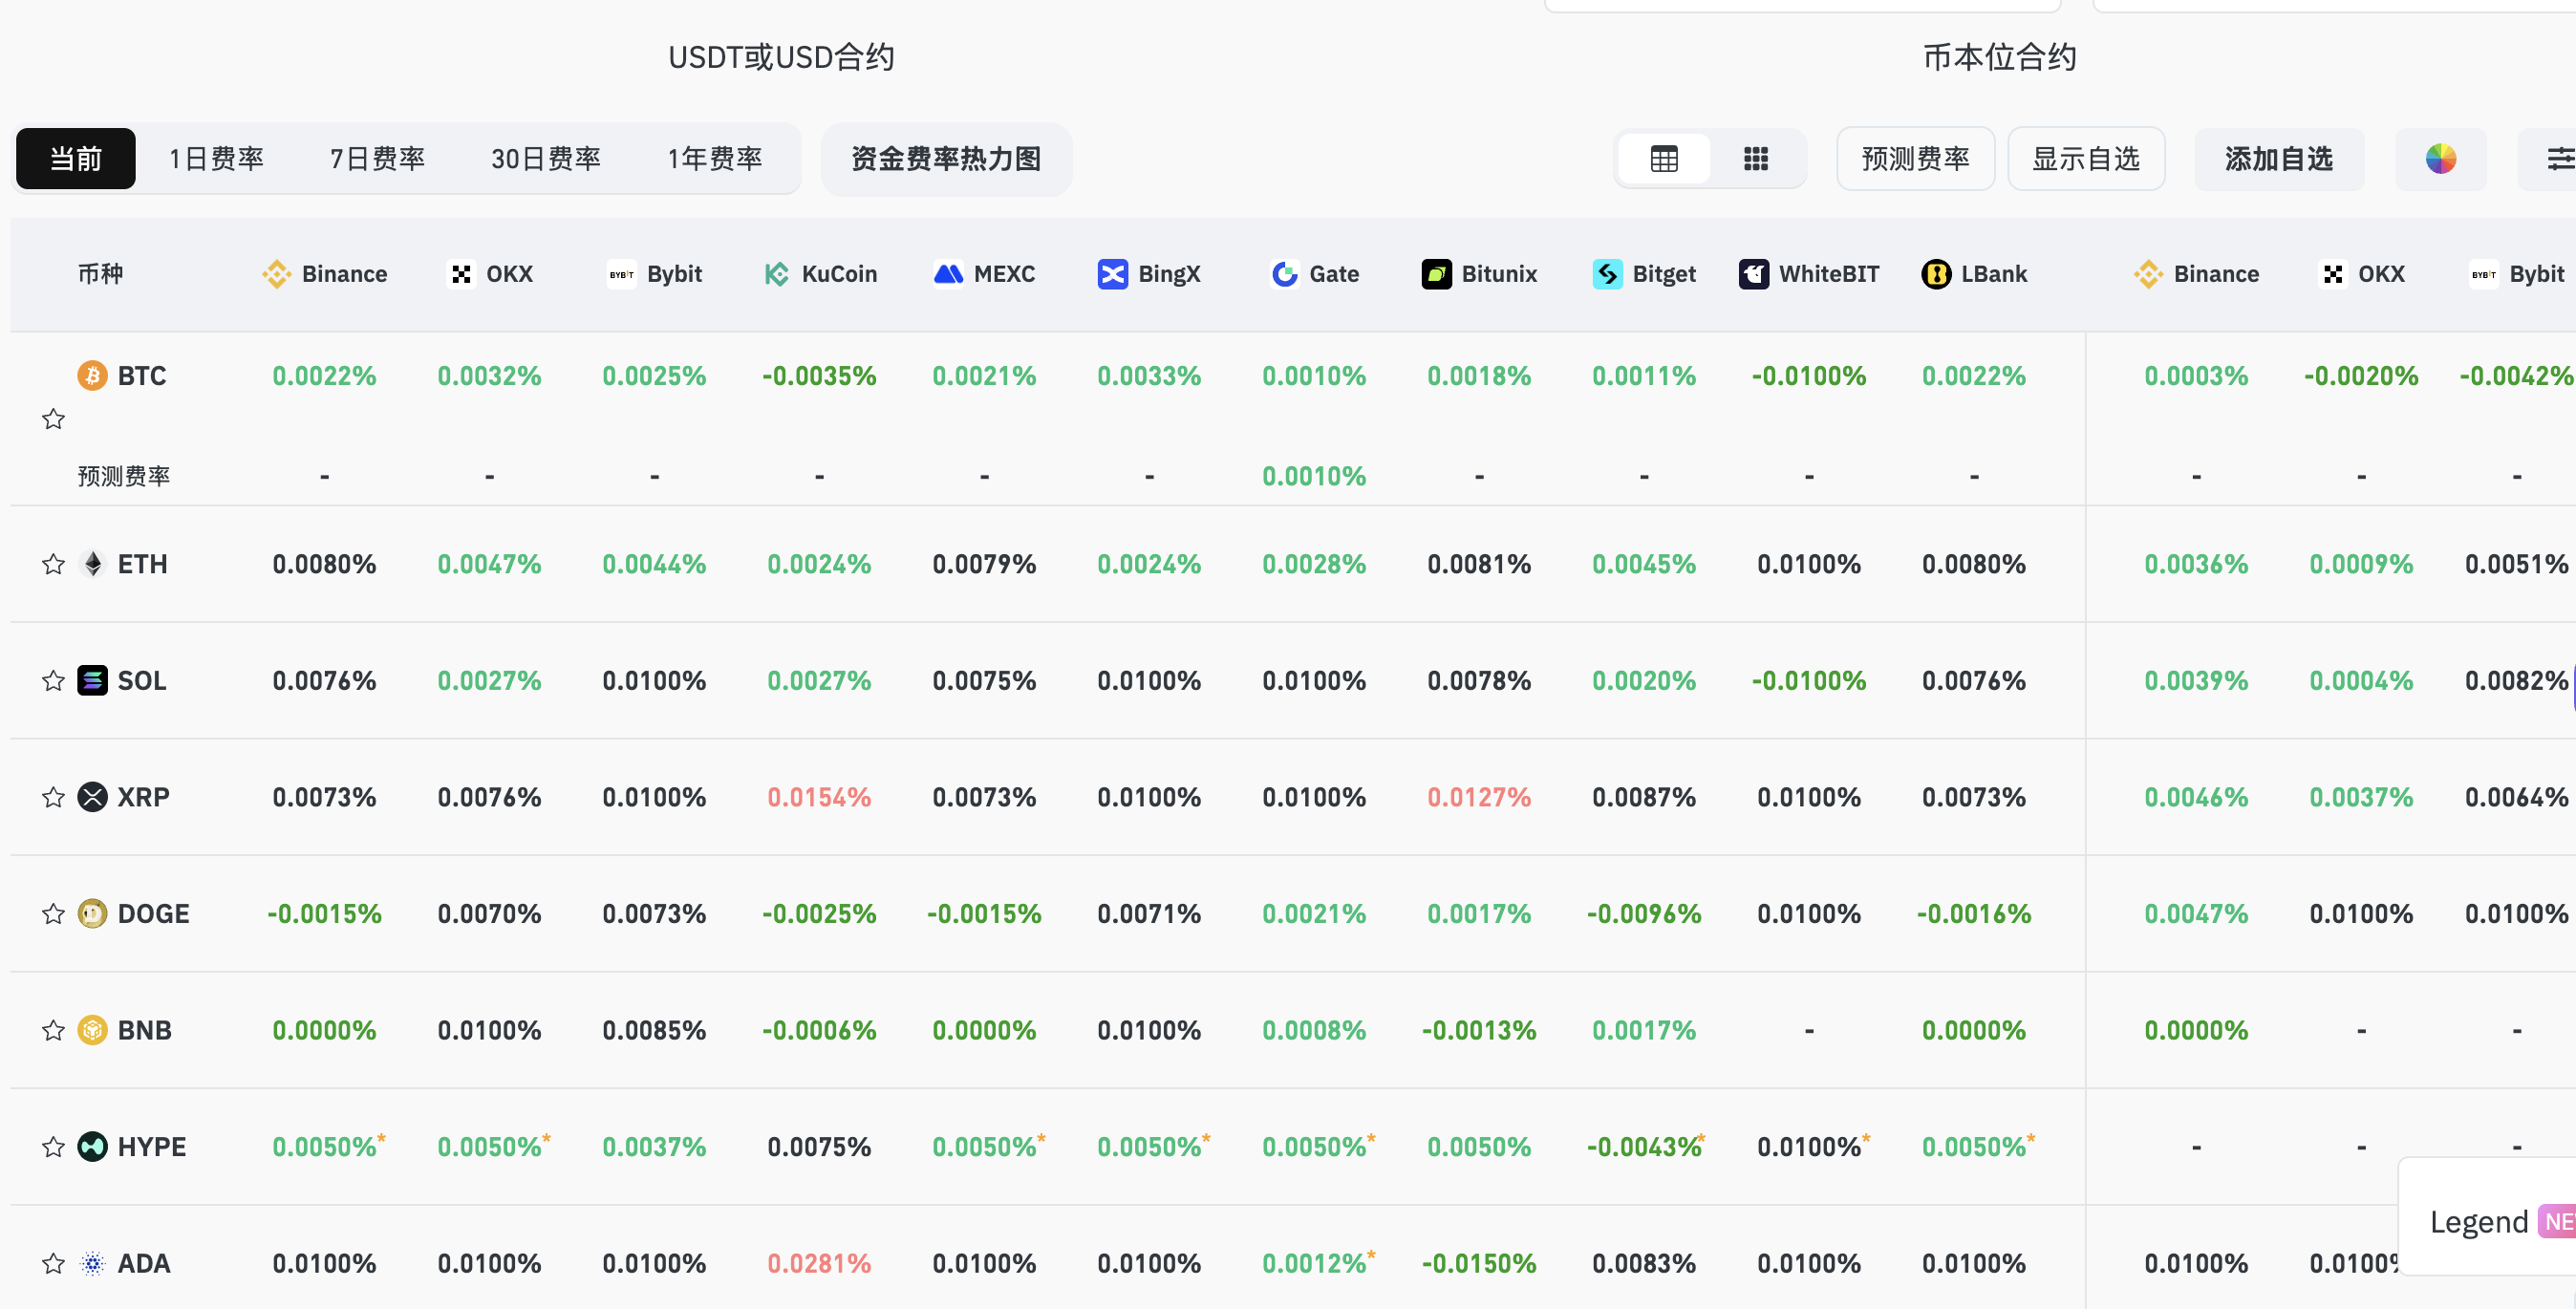Click the XRP coin icon
The width and height of the screenshot is (2576, 1309).
pos(93,797)
